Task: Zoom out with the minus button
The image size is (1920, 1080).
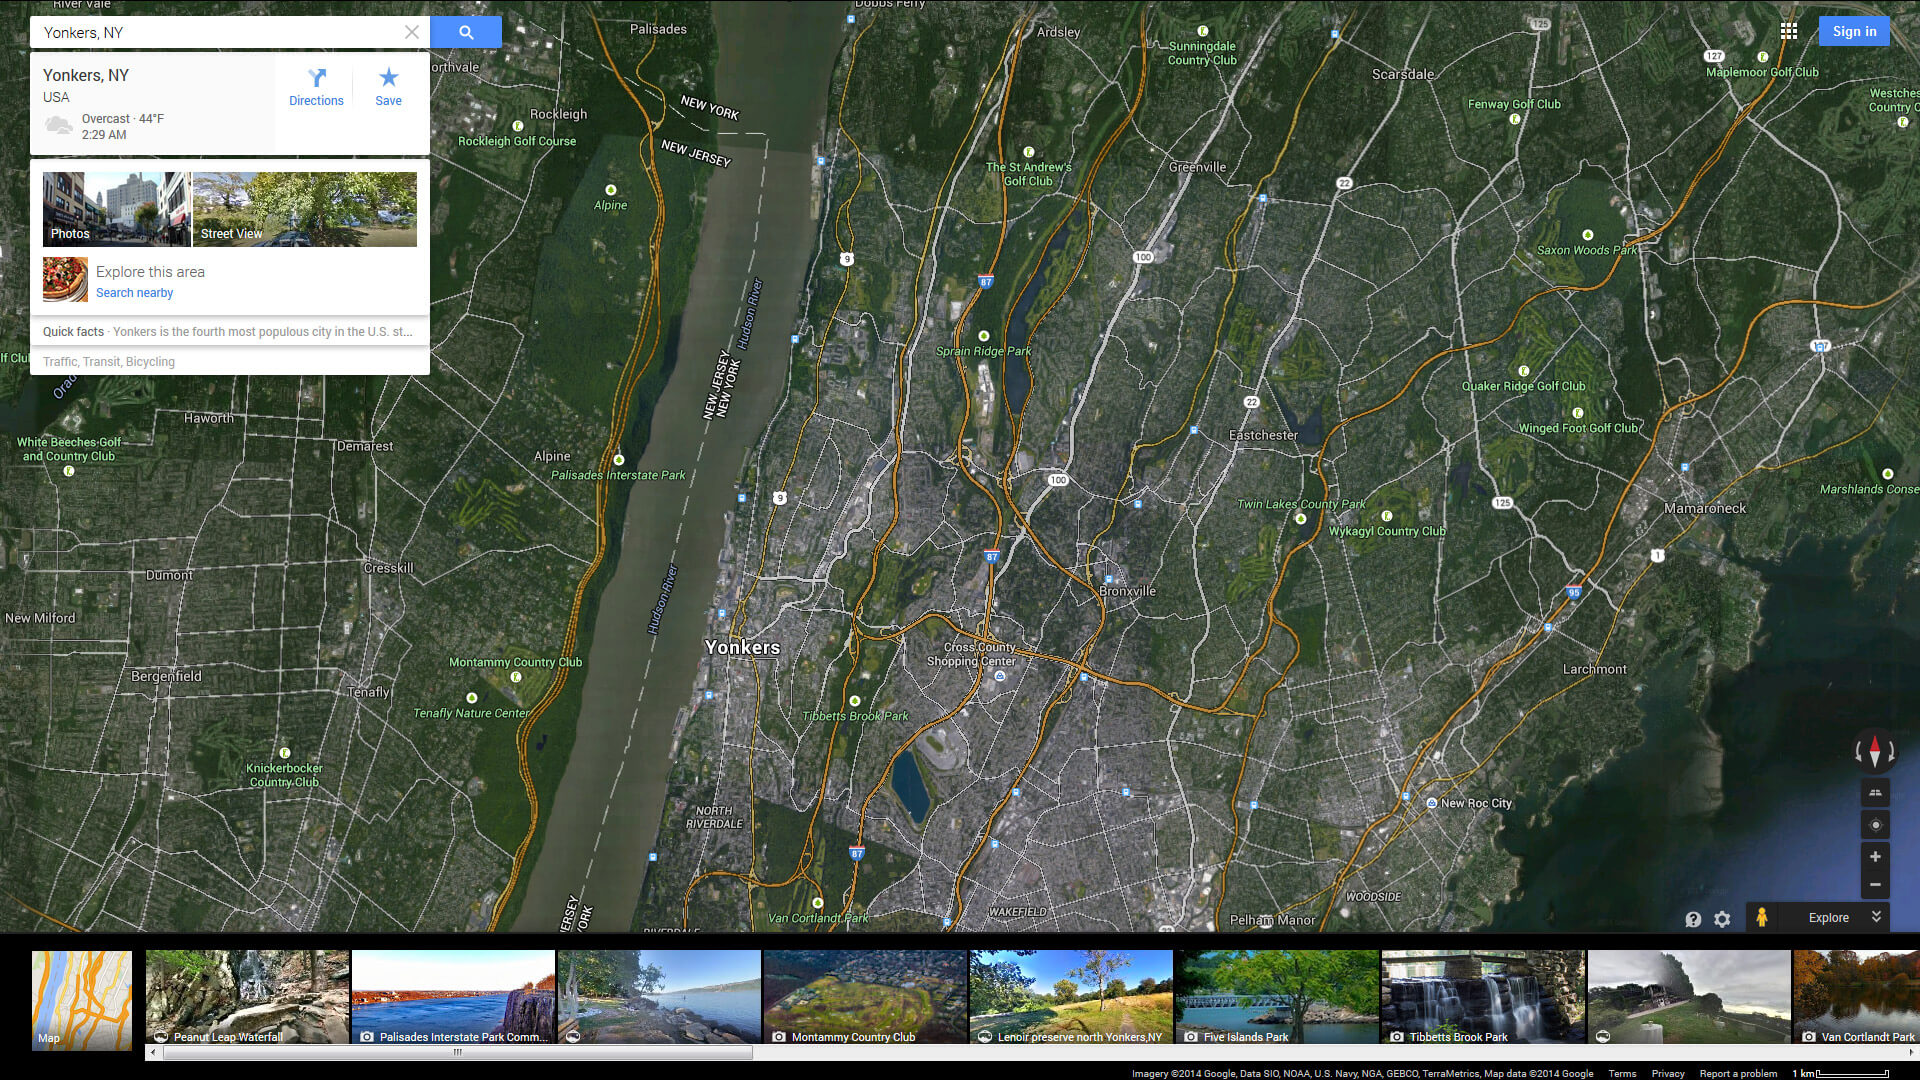Action: tap(1875, 885)
